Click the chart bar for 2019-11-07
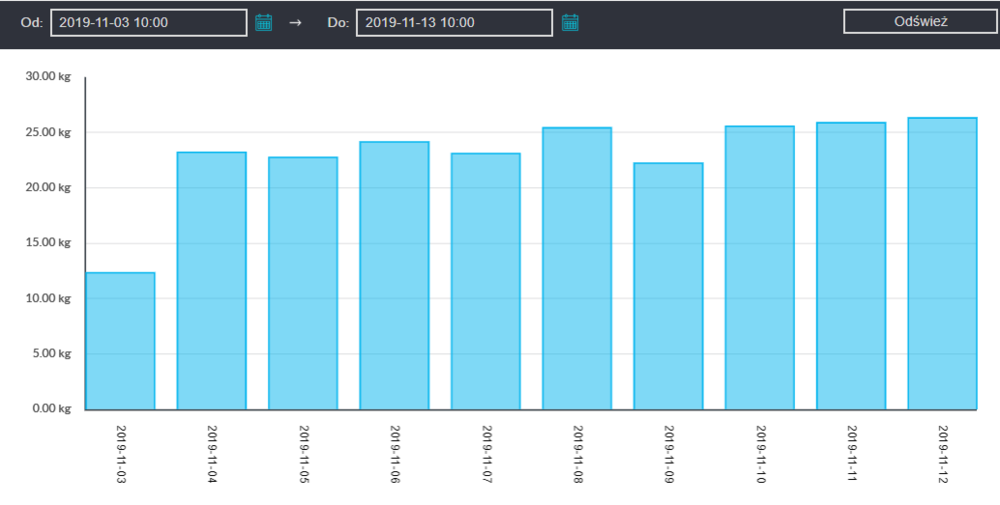The image size is (1000, 505). point(485,281)
